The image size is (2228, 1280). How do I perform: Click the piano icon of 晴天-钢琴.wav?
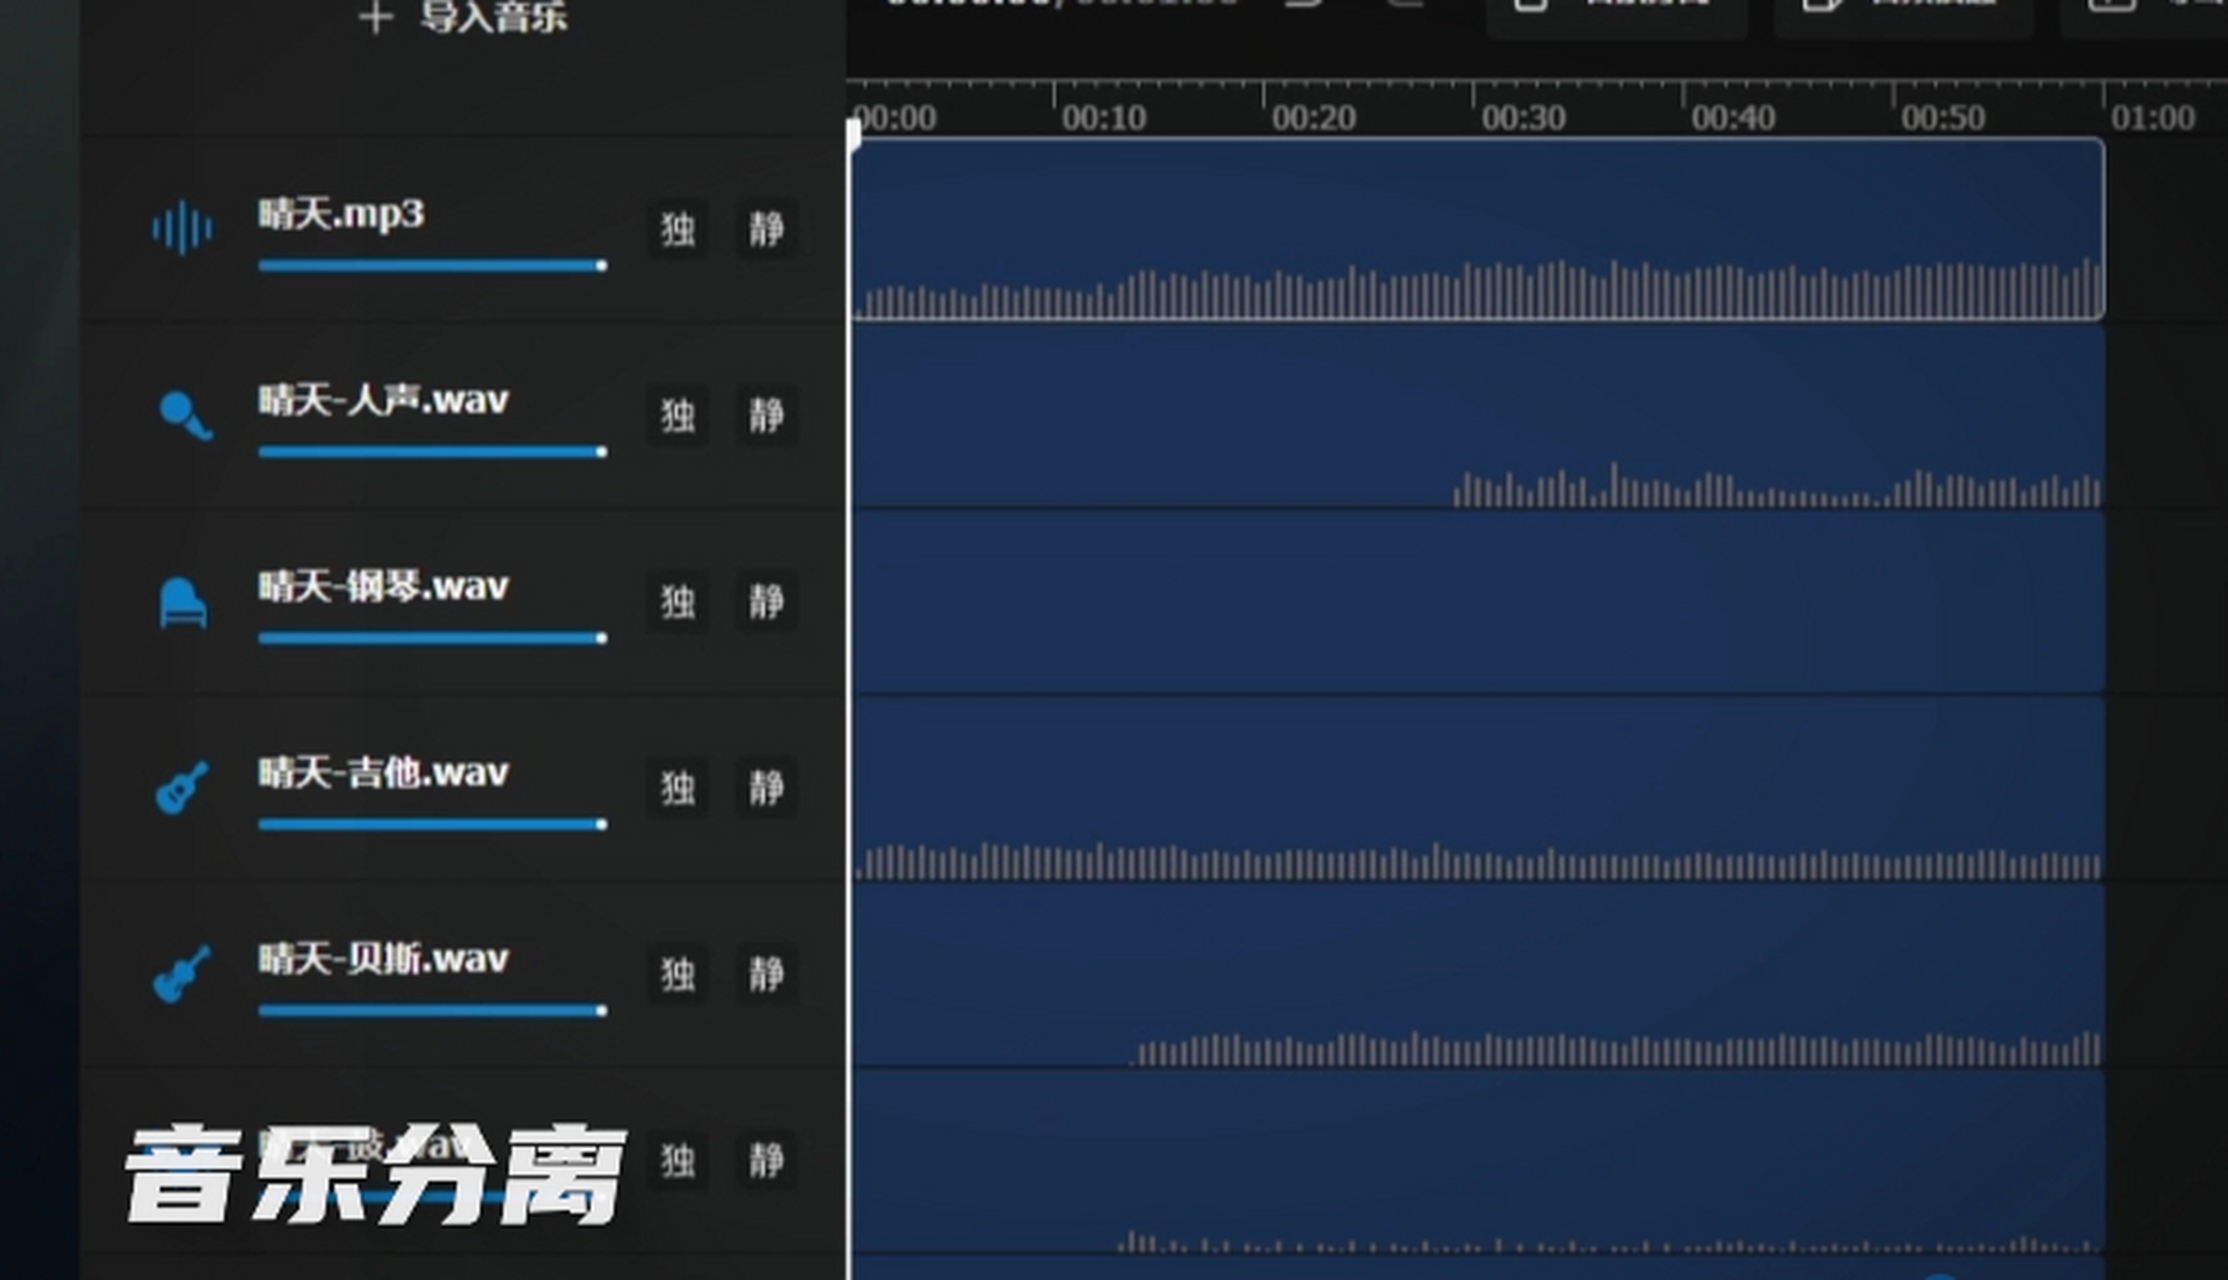pos(183,602)
